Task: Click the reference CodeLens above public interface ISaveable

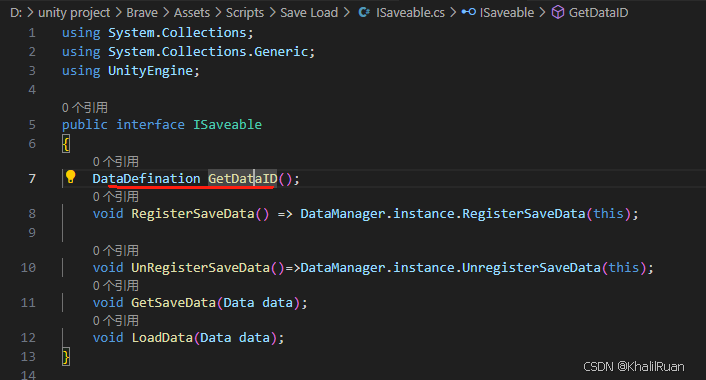Action: pyautogui.click(x=85, y=108)
